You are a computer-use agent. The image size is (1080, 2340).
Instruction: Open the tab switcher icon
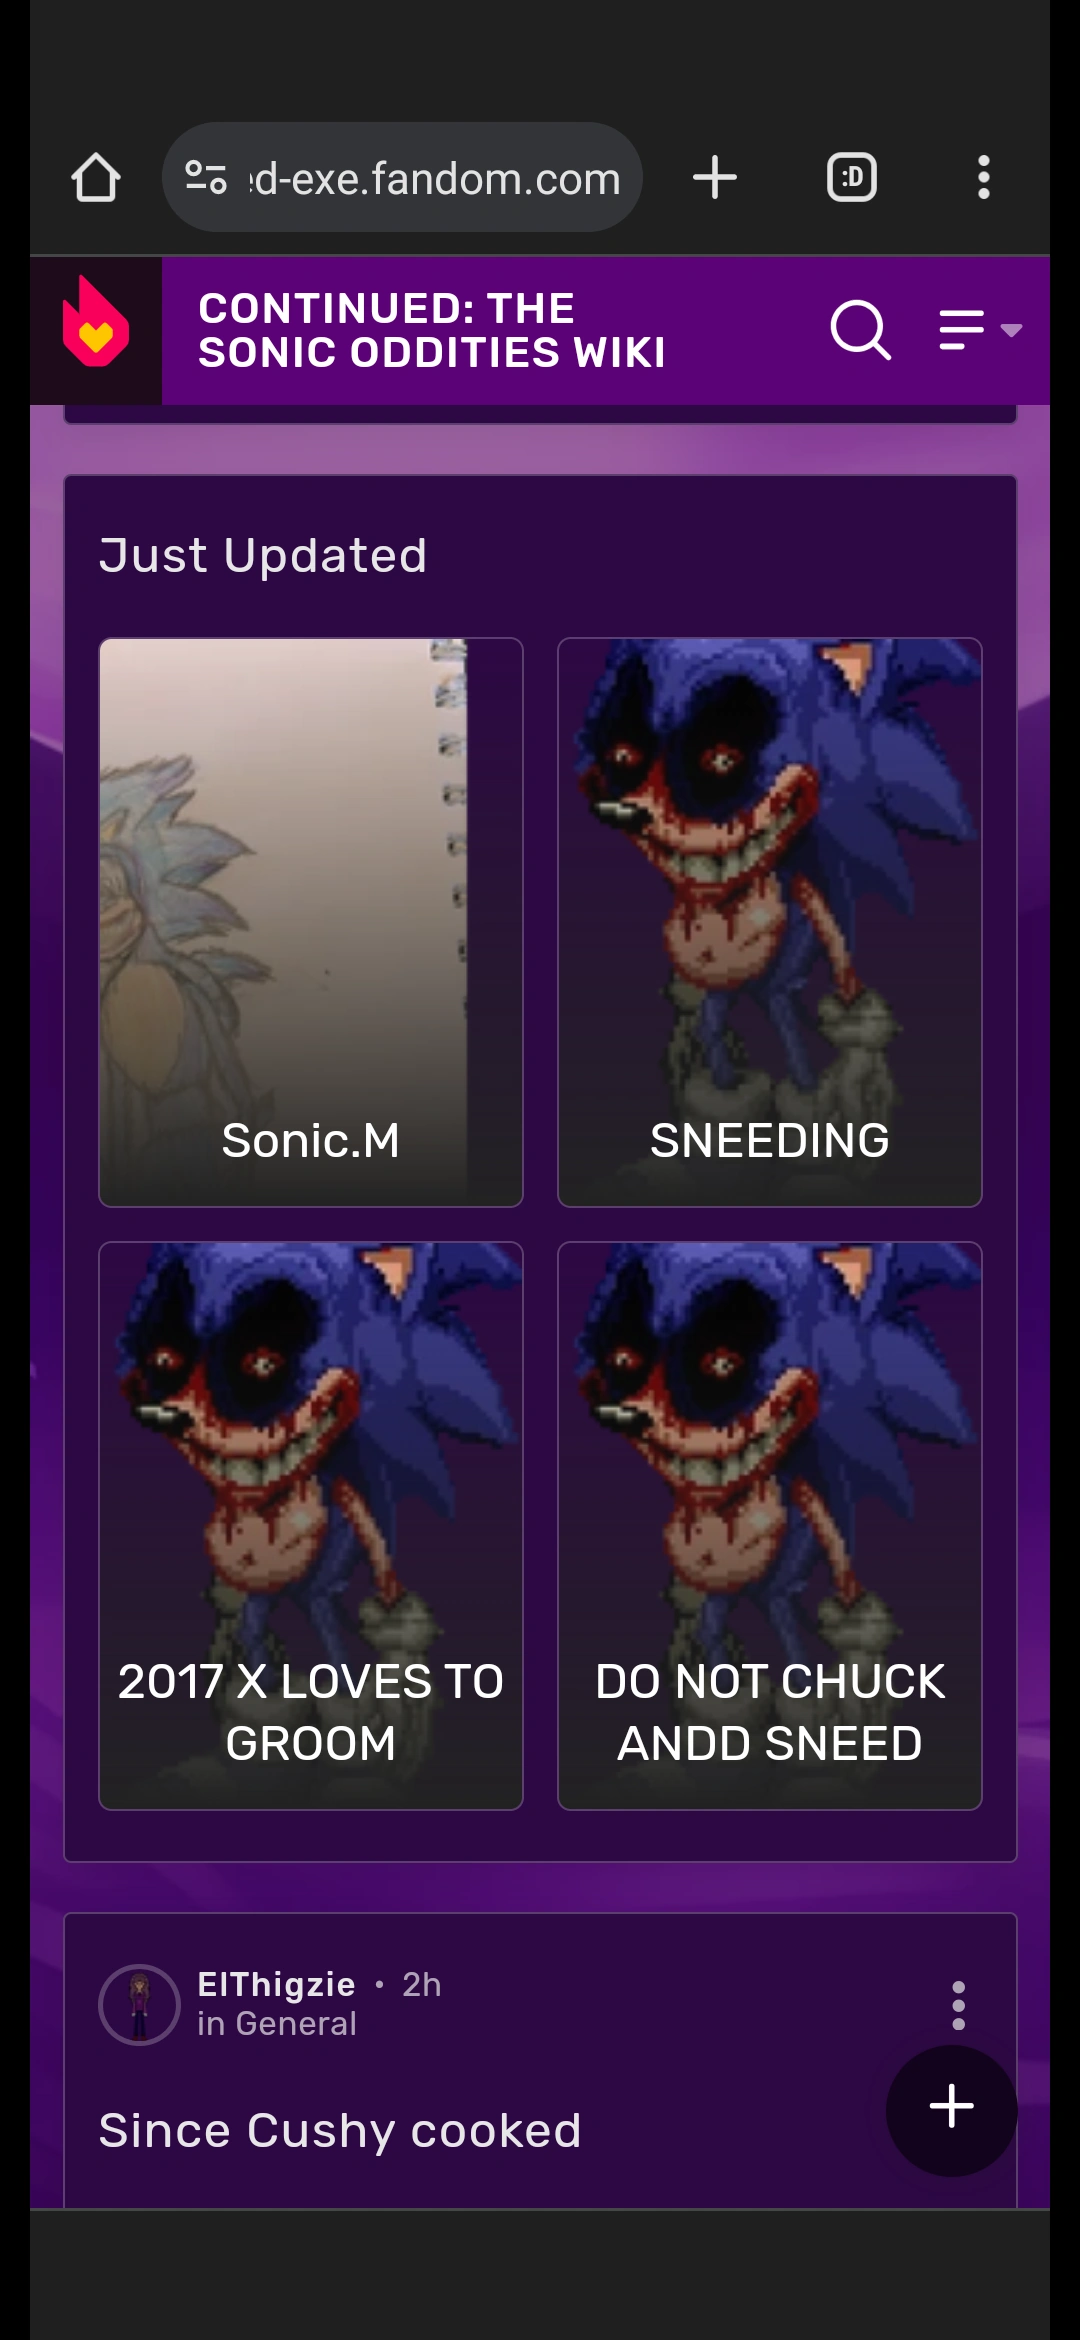pyautogui.click(x=852, y=177)
